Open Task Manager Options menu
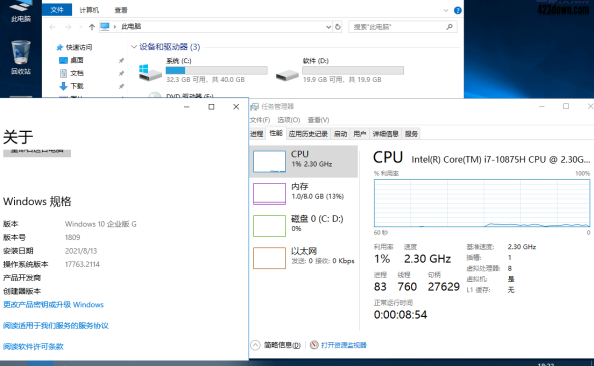The image size is (594, 366). click(288, 120)
